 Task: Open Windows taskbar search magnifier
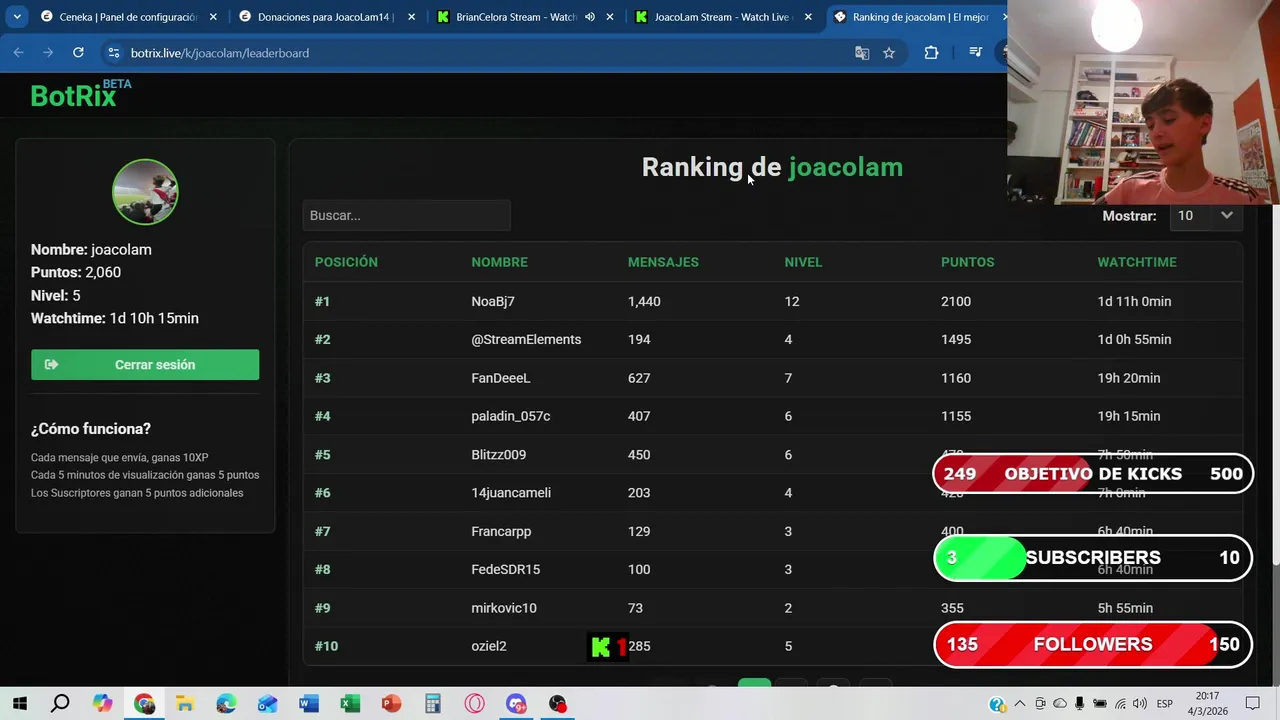point(61,704)
